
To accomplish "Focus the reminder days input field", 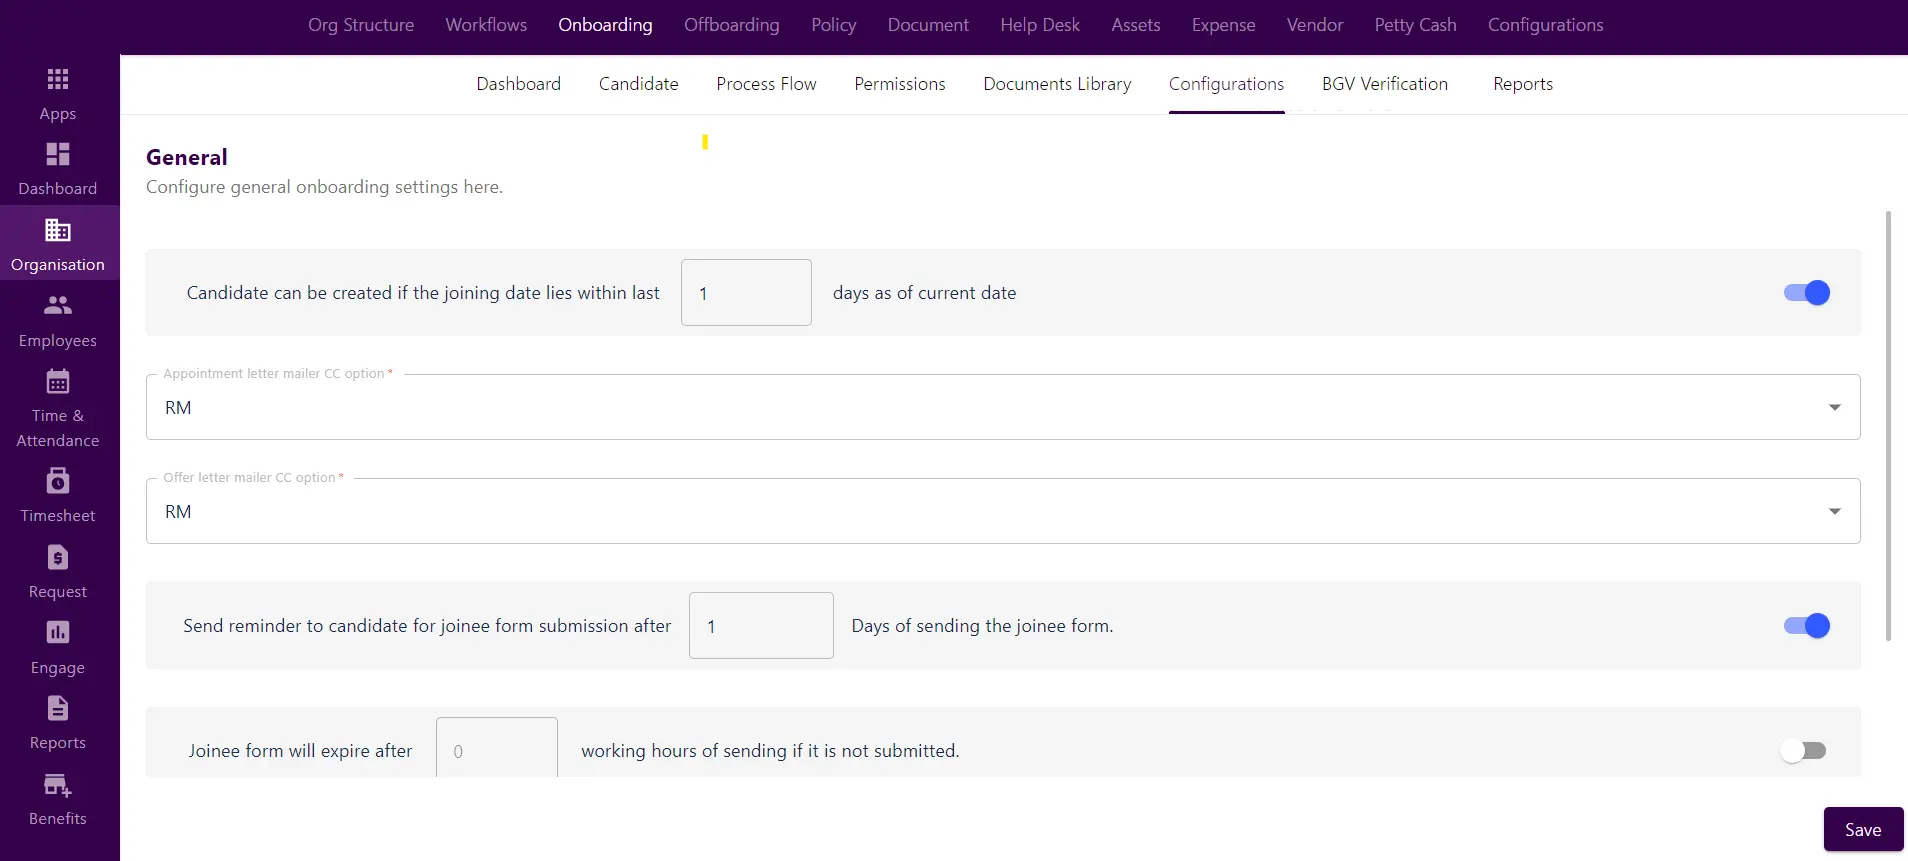I will point(761,626).
